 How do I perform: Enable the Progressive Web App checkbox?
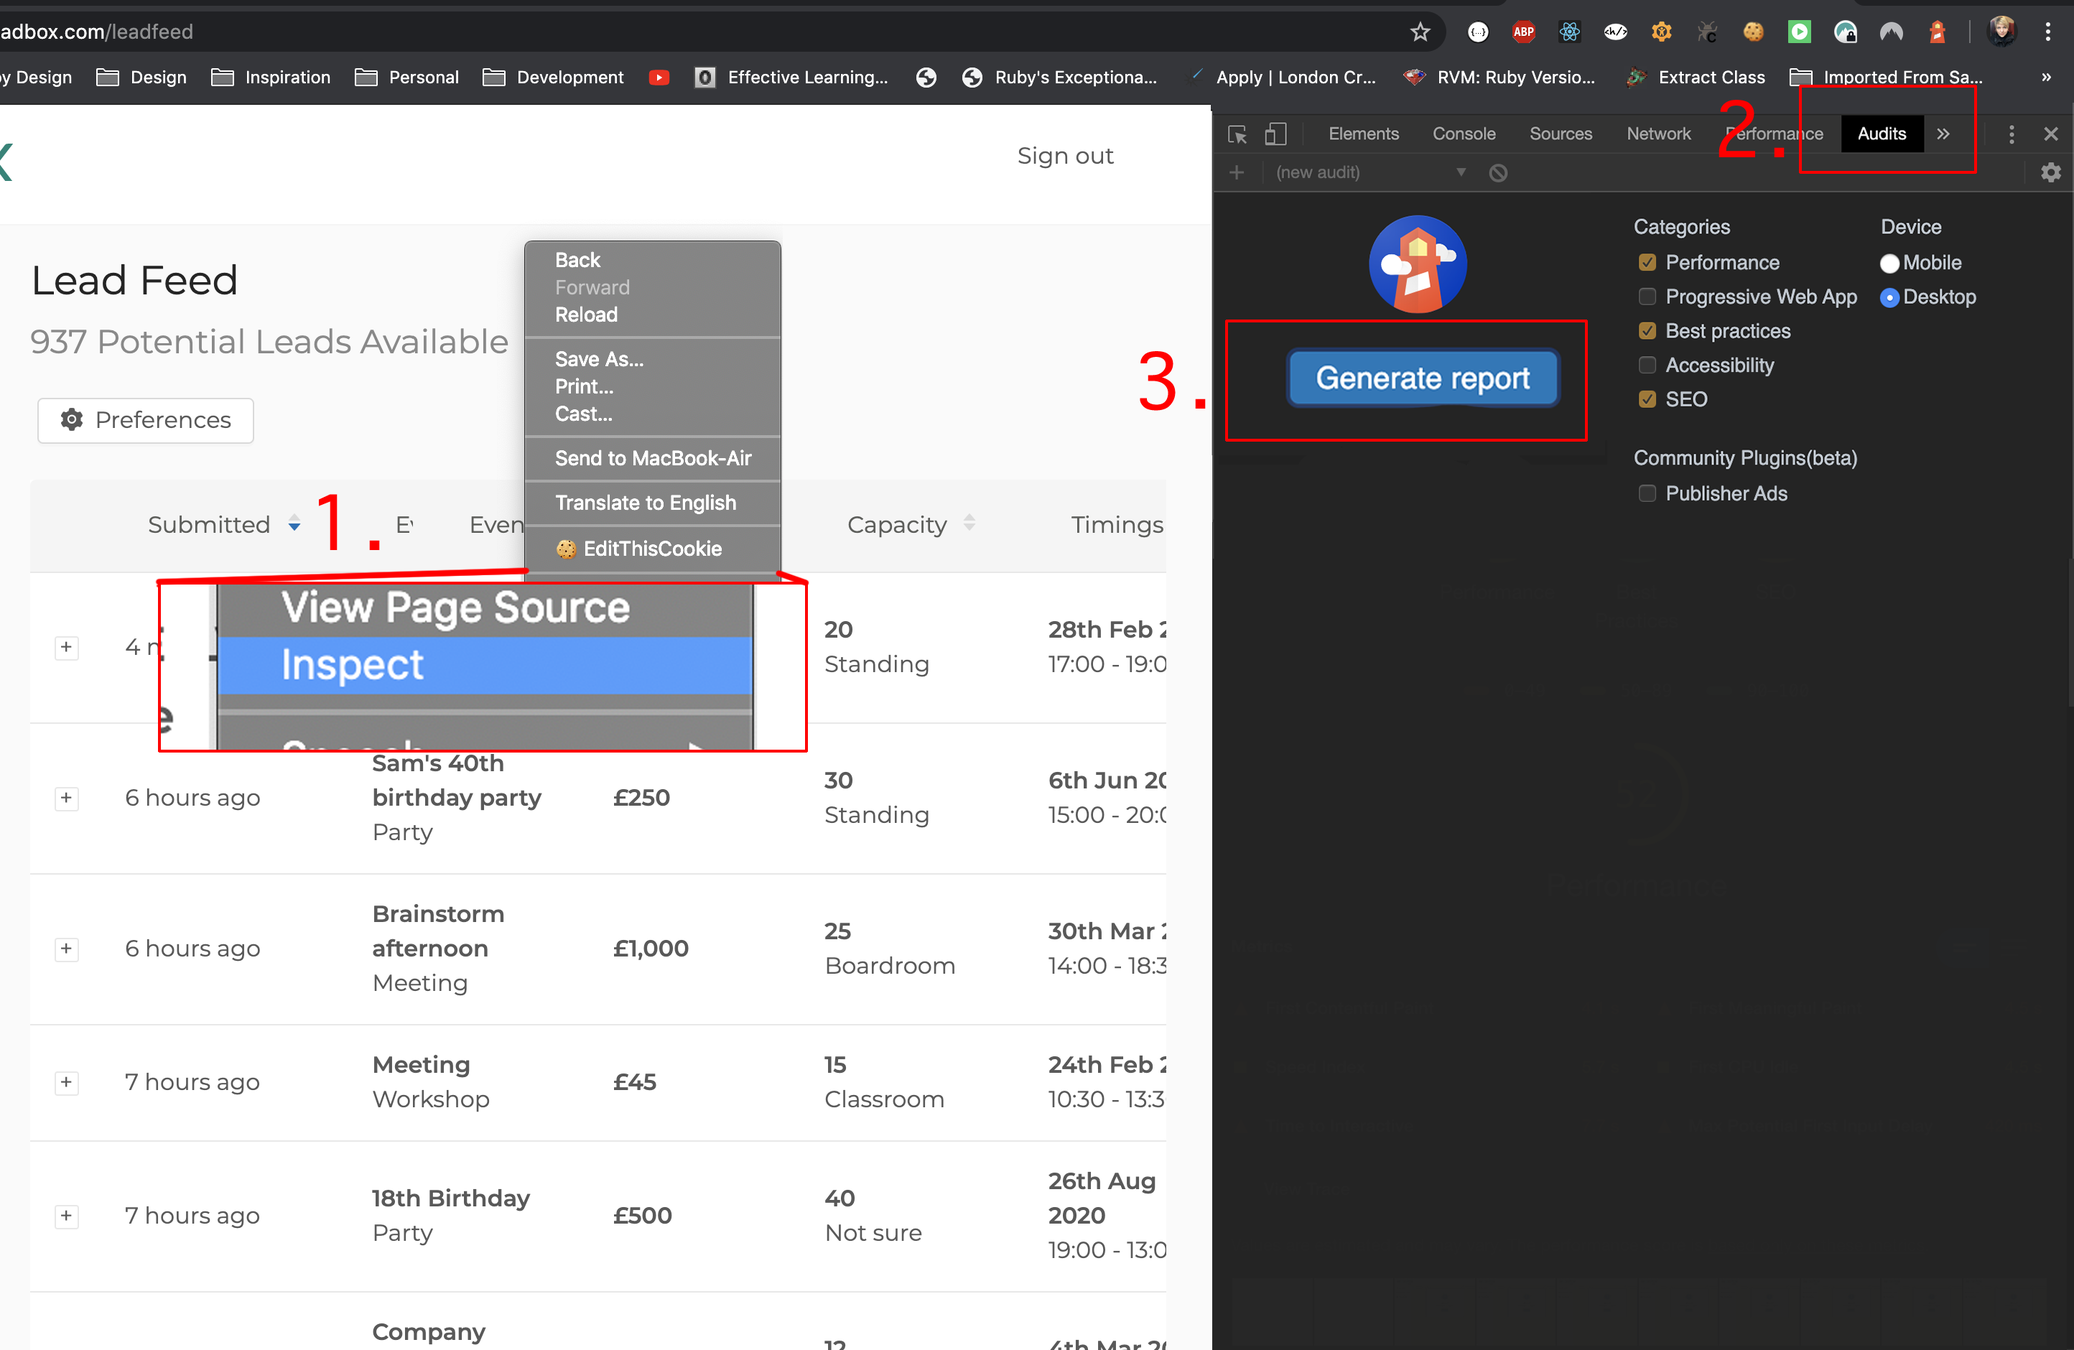click(x=1647, y=297)
